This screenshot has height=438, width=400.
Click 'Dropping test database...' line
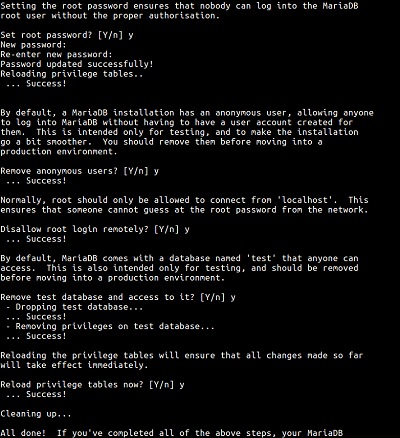74,307
